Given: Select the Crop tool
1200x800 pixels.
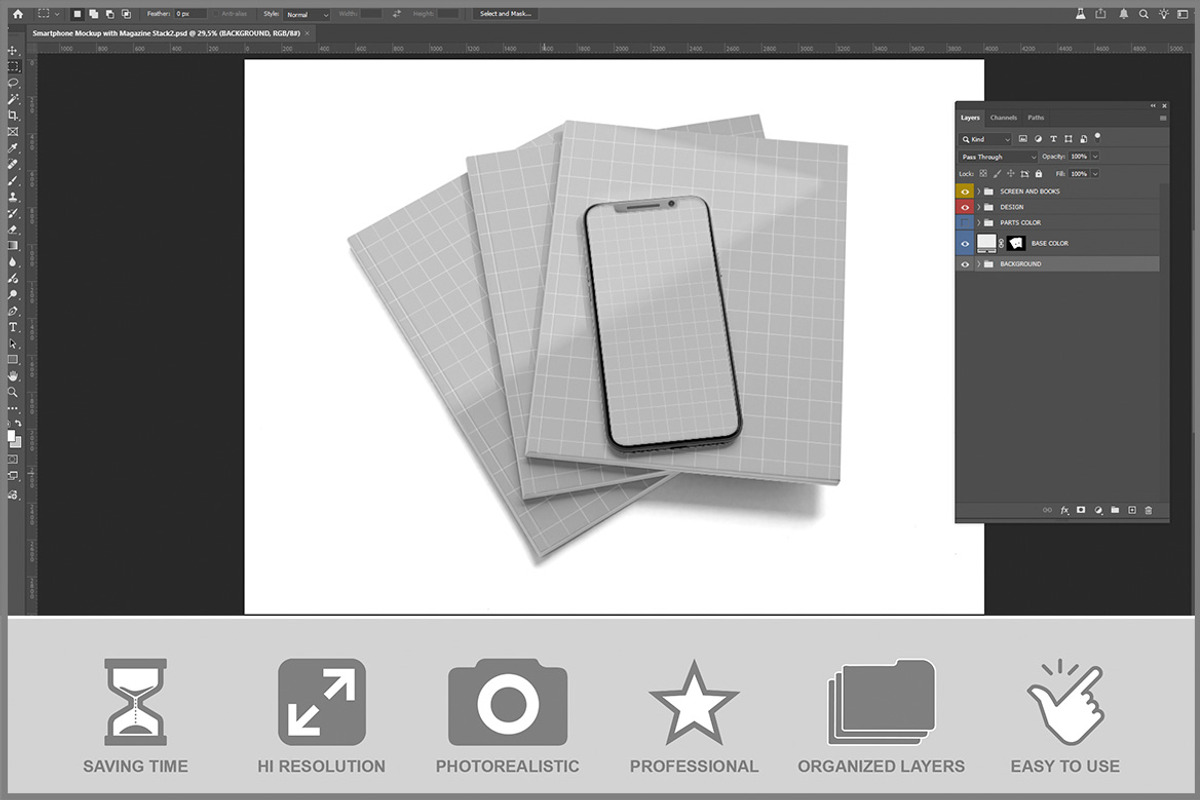Looking at the screenshot, I should point(13,115).
